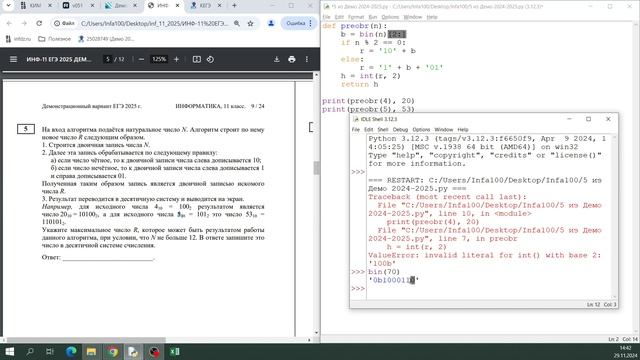Open the Options menu in the IDLE editor
This screenshot has width=640, height=360.
tap(390, 17)
